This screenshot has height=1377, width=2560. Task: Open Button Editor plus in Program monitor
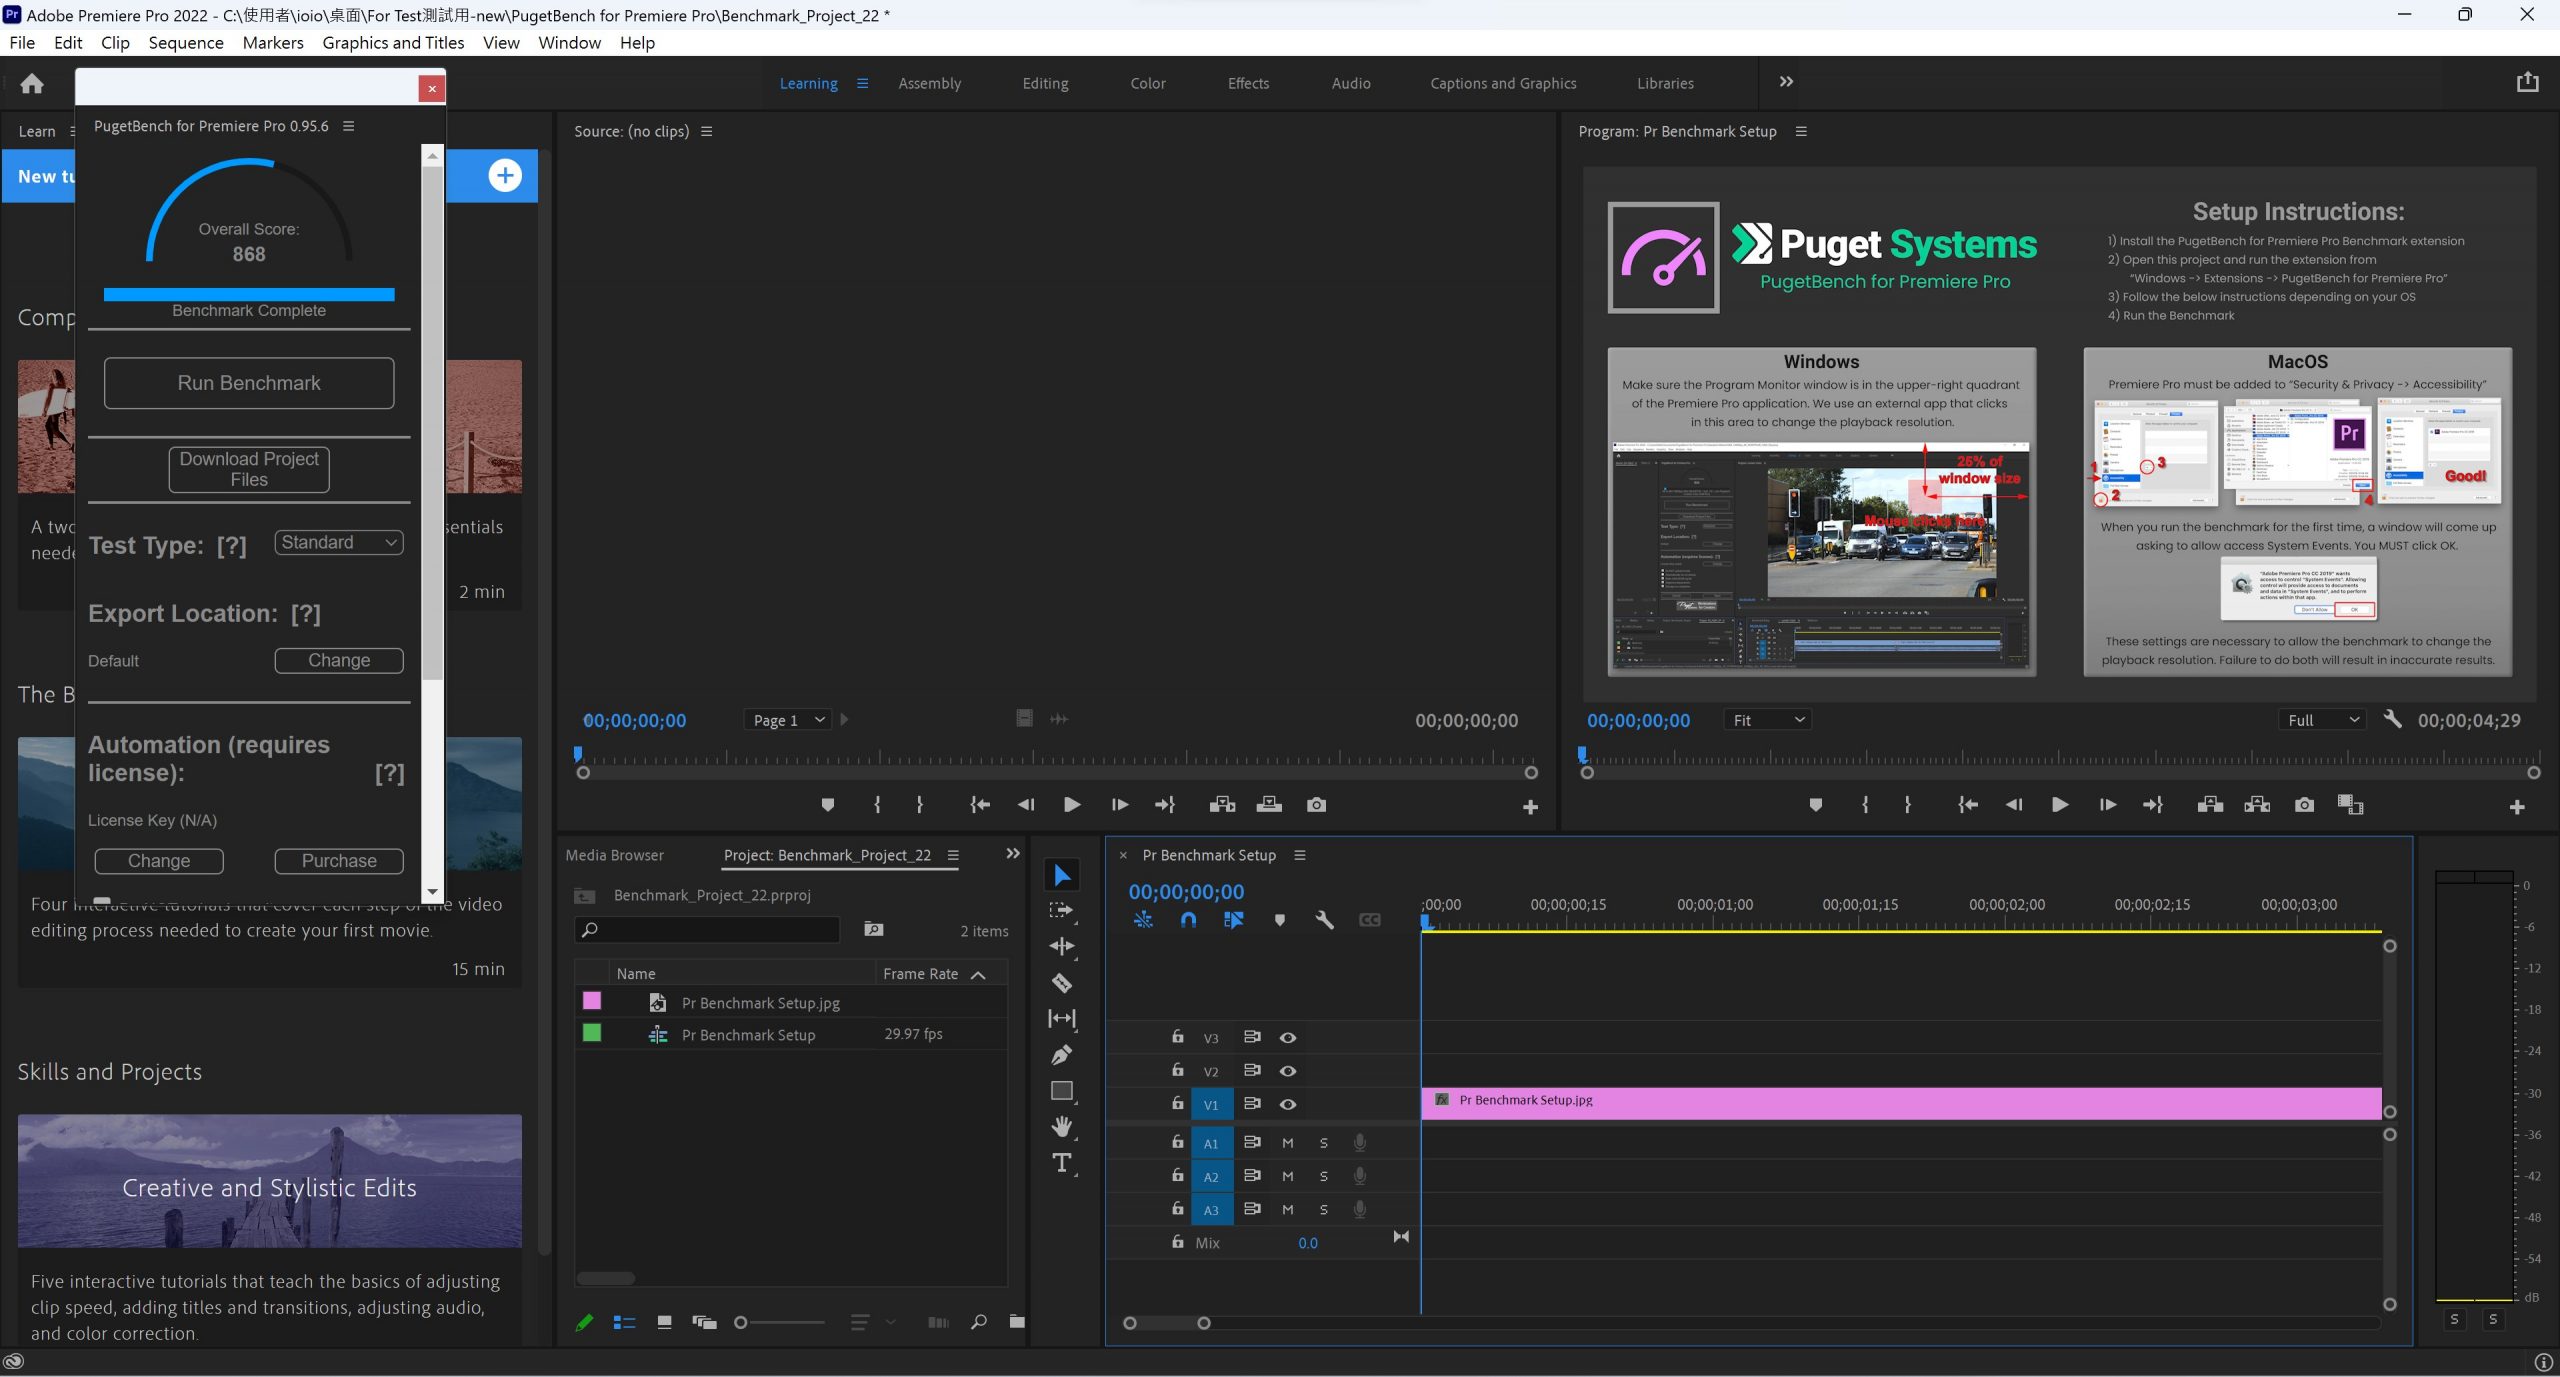coord(2518,807)
